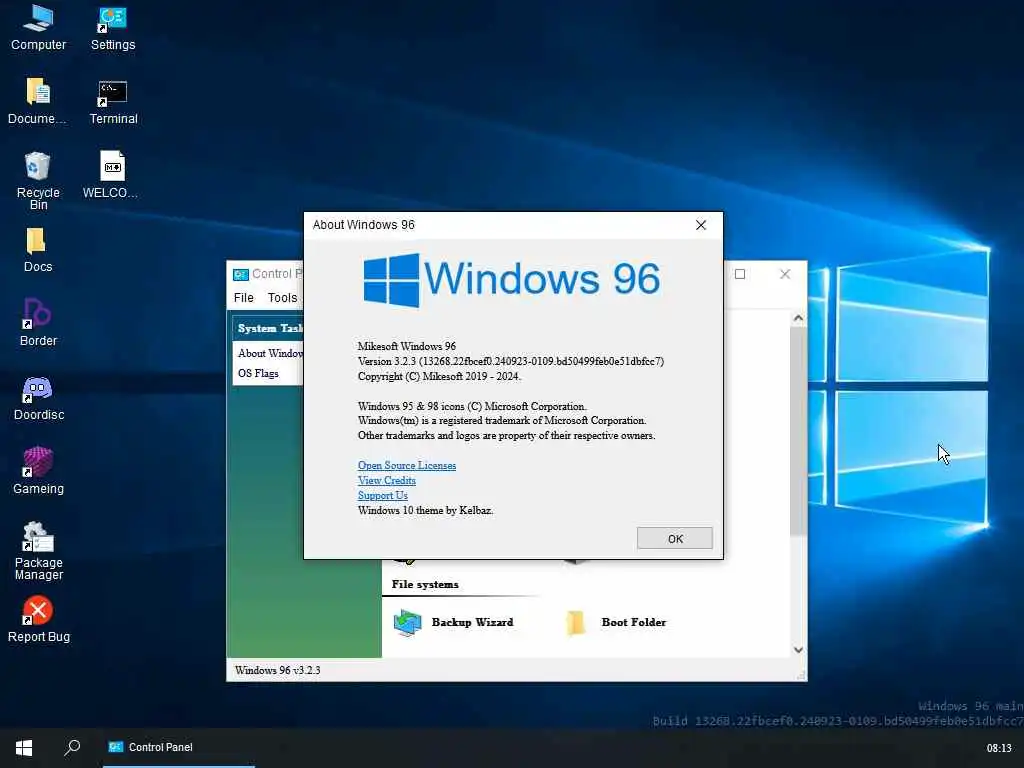Viewport: 1024px width, 768px height.
Task: Click the 'File systems' section heading
Action: coord(425,584)
